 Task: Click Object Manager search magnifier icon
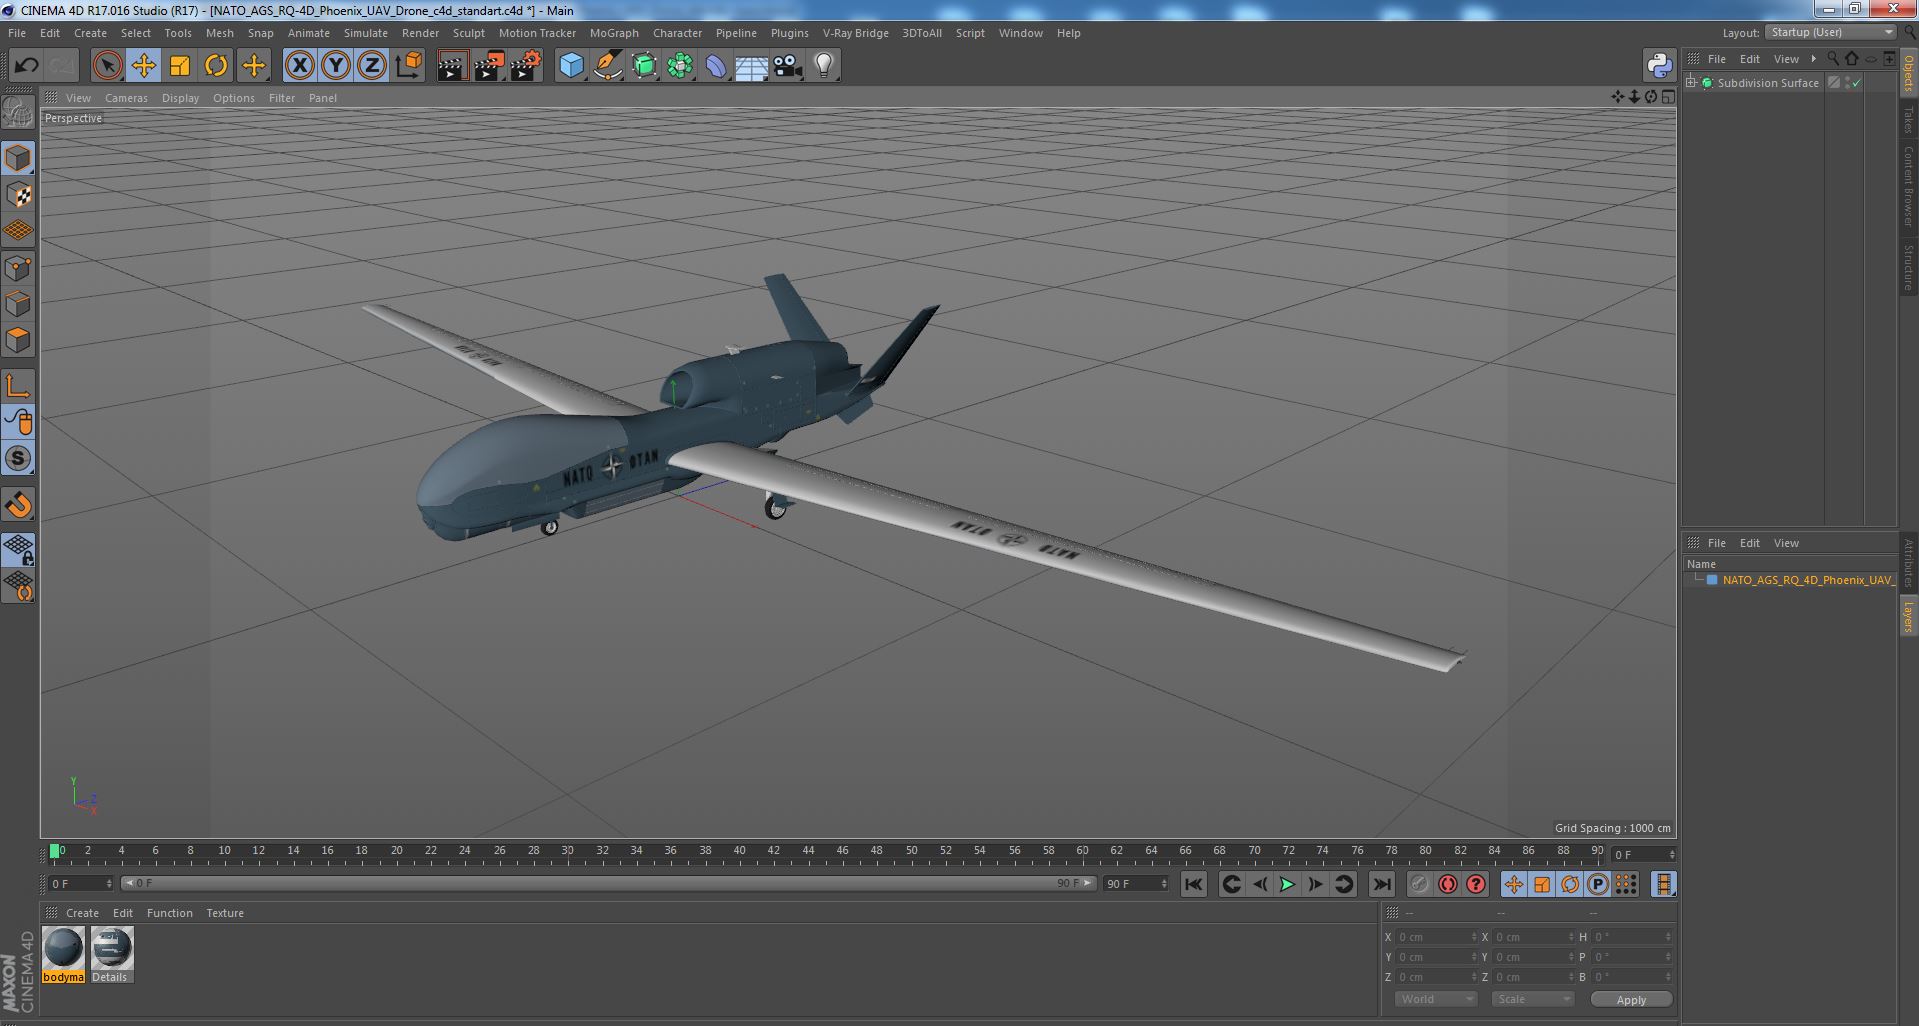(x=1832, y=59)
